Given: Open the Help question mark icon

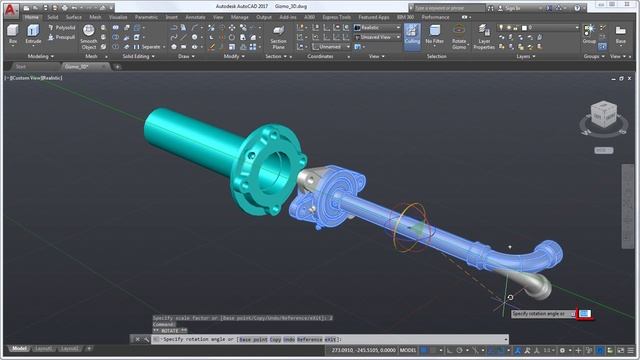Looking at the screenshot, I should pyautogui.click(x=577, y=8).
